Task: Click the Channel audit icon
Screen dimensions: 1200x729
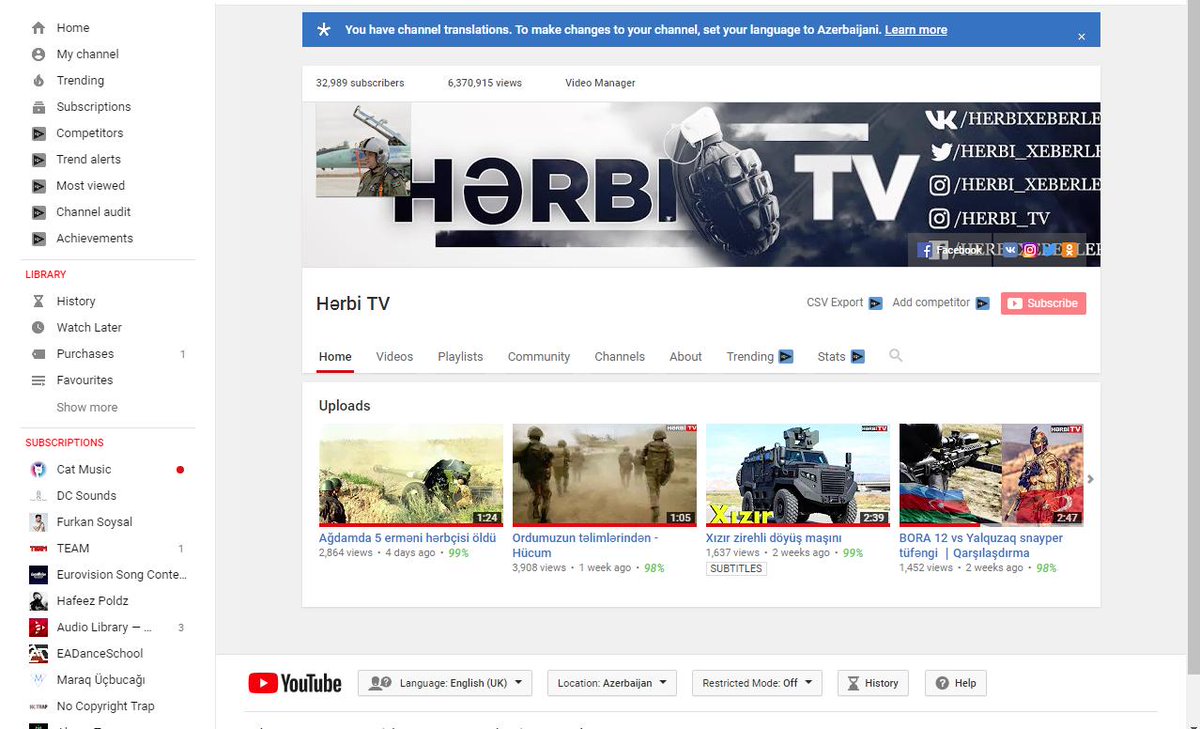Action: pyautogui.click(x=38, y=212)
